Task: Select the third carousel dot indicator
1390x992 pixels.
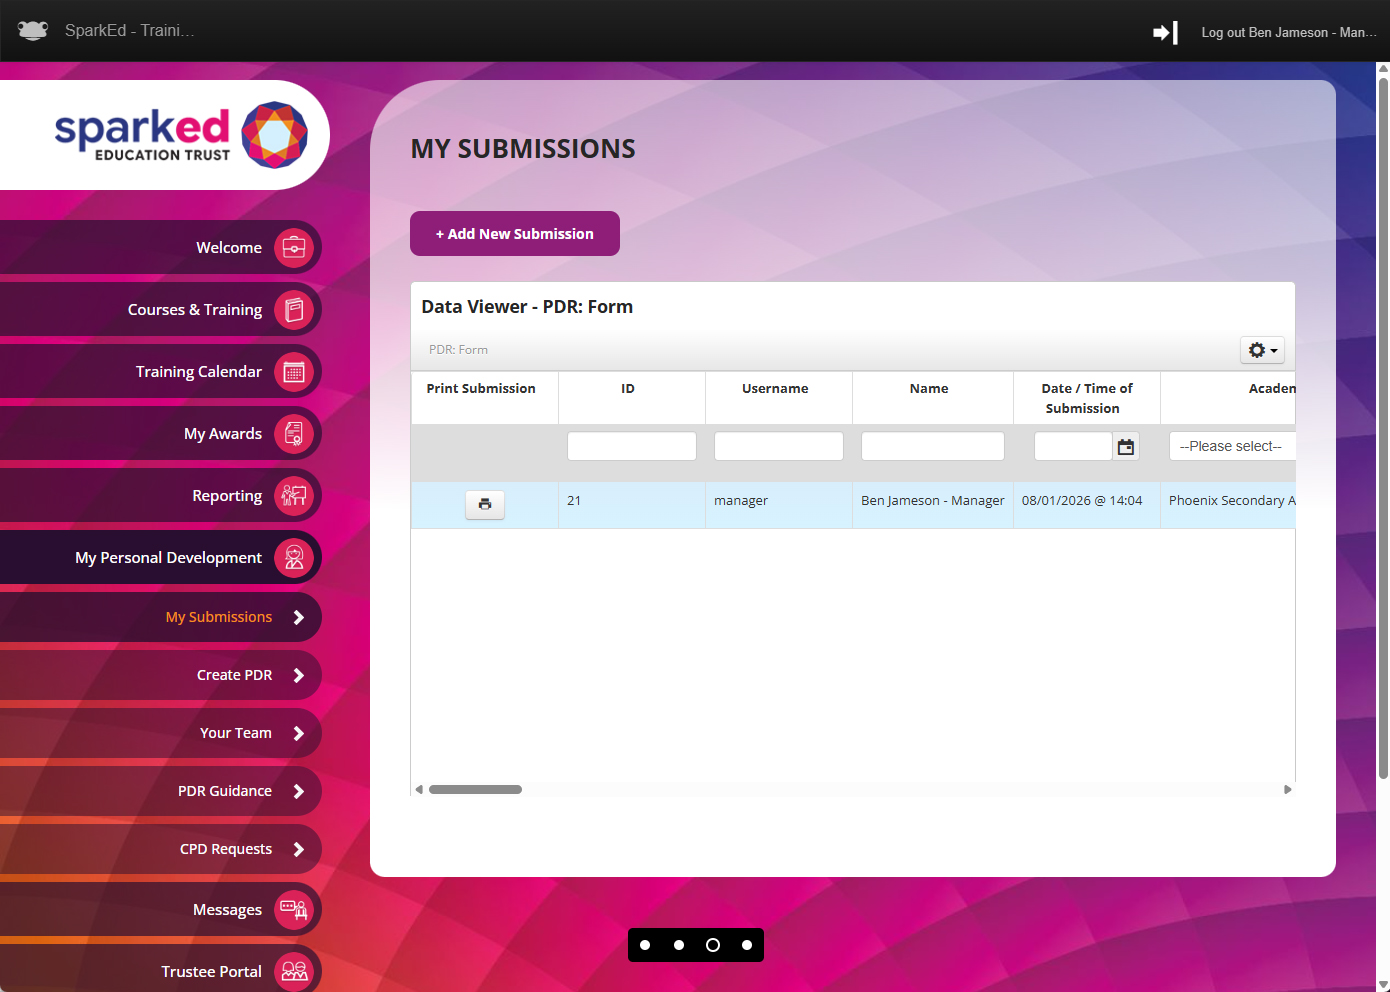Action: (x=713, y=945)
